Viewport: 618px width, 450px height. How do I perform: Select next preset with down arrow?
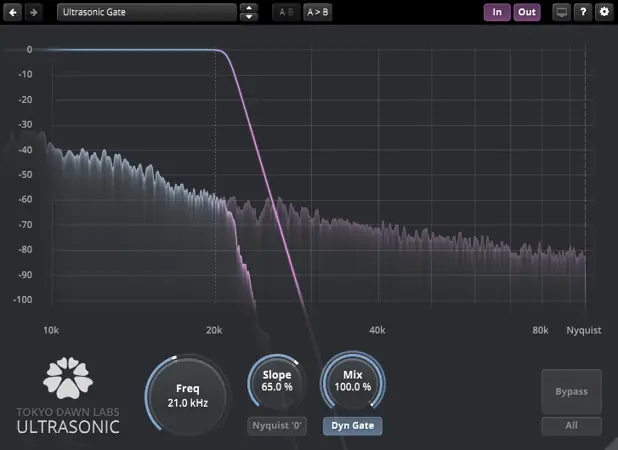[249, 17]
